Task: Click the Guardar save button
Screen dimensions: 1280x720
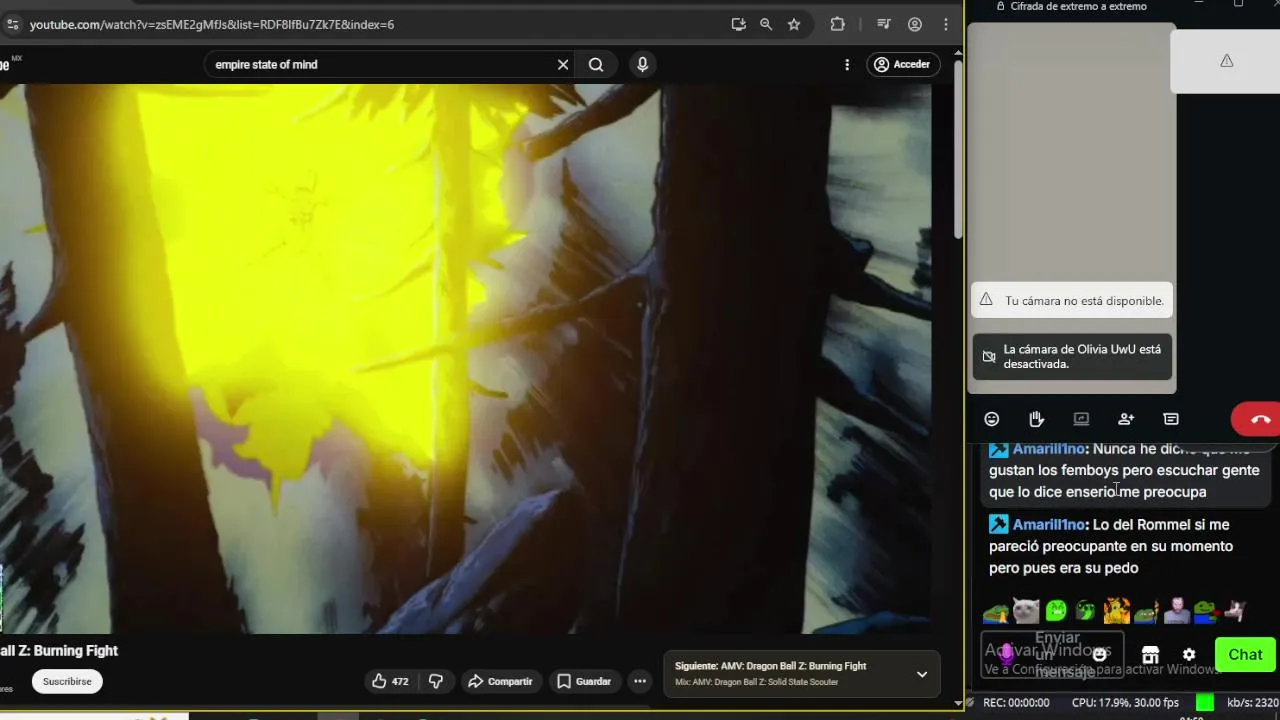Action: 583,681
